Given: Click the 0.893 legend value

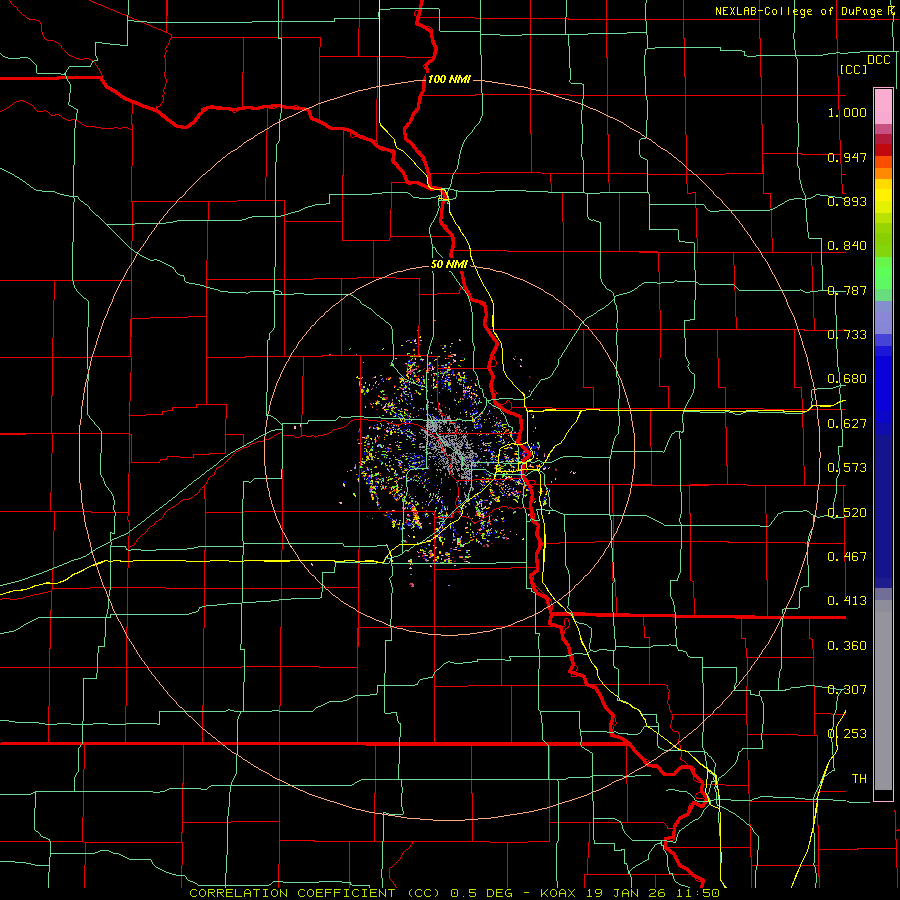Looking at the screenshot, I should click(847, 201).
